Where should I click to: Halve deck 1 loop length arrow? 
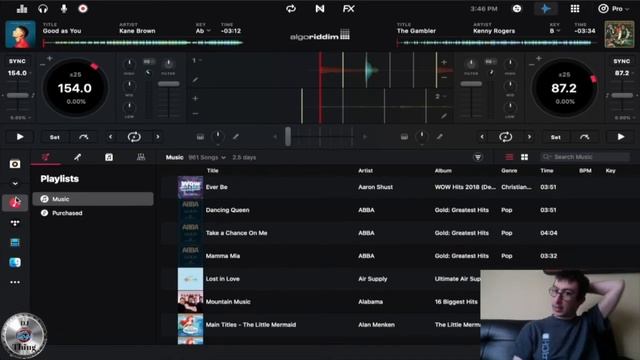111,137
